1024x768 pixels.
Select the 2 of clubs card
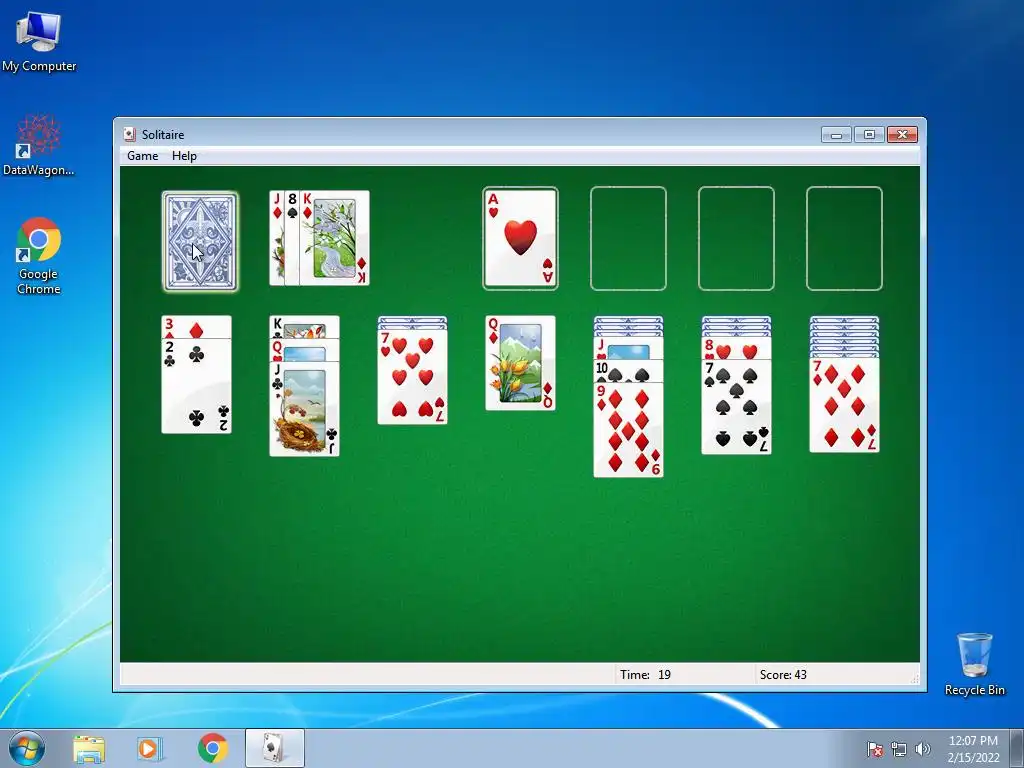click(x=197, y=386)
